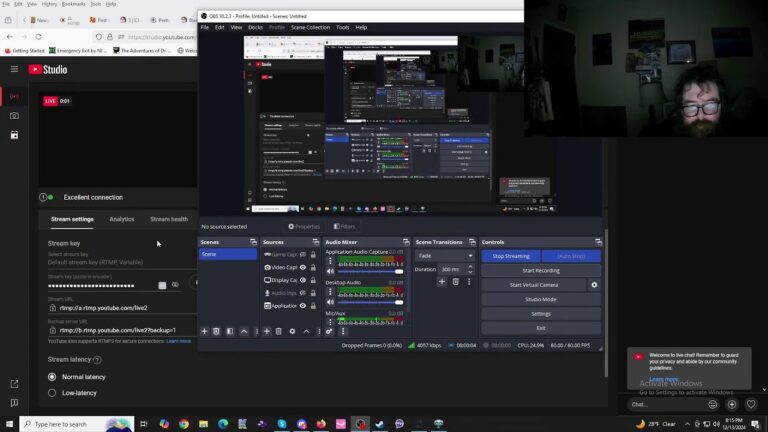Click Start Recording in OBS Controls
This screenshot has height=432, width=768.
pos(541,270)
